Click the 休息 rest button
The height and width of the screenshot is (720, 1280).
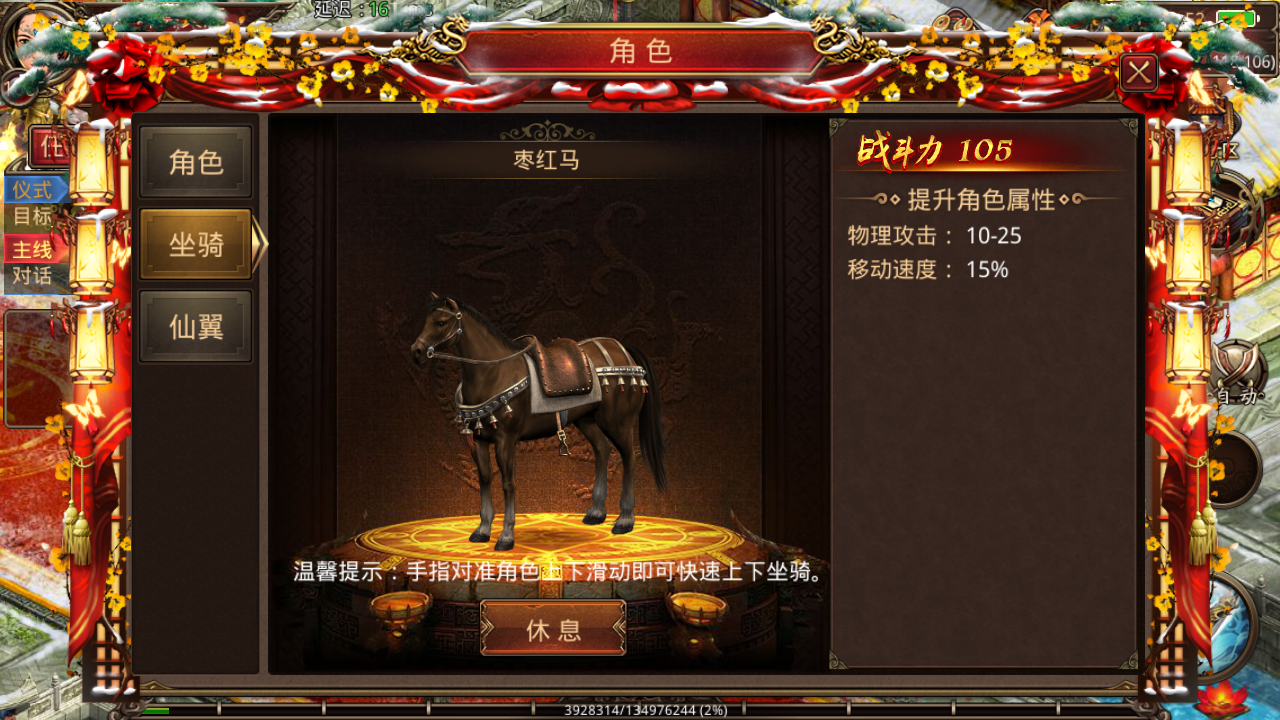click(x=553, y=628)
